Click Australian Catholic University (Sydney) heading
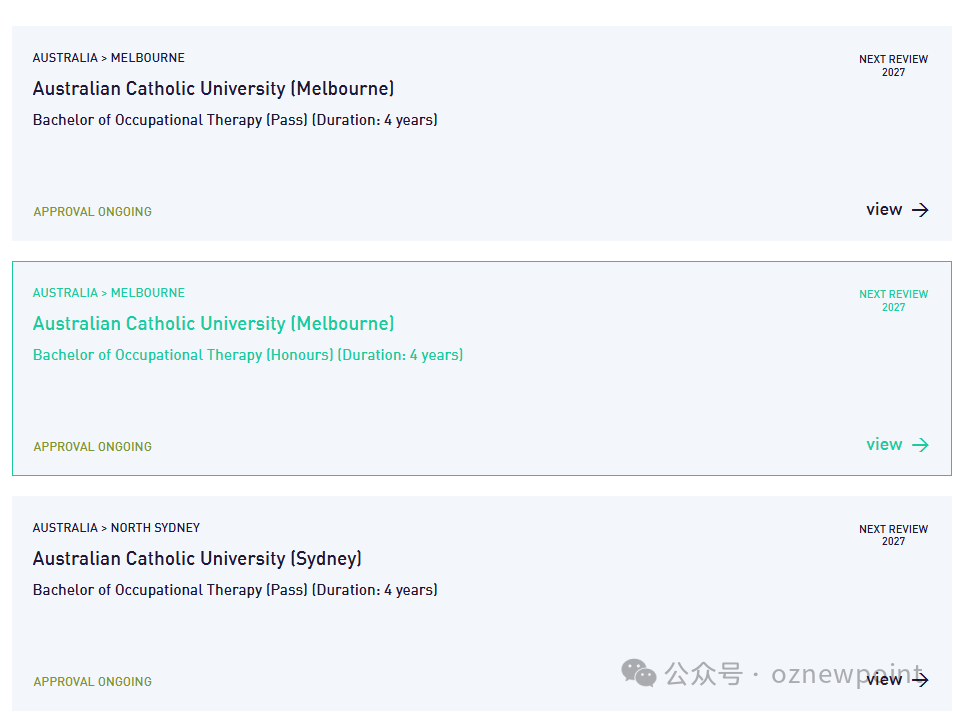Viewport: 953px width, 712px height. click(x=197, y=559)
